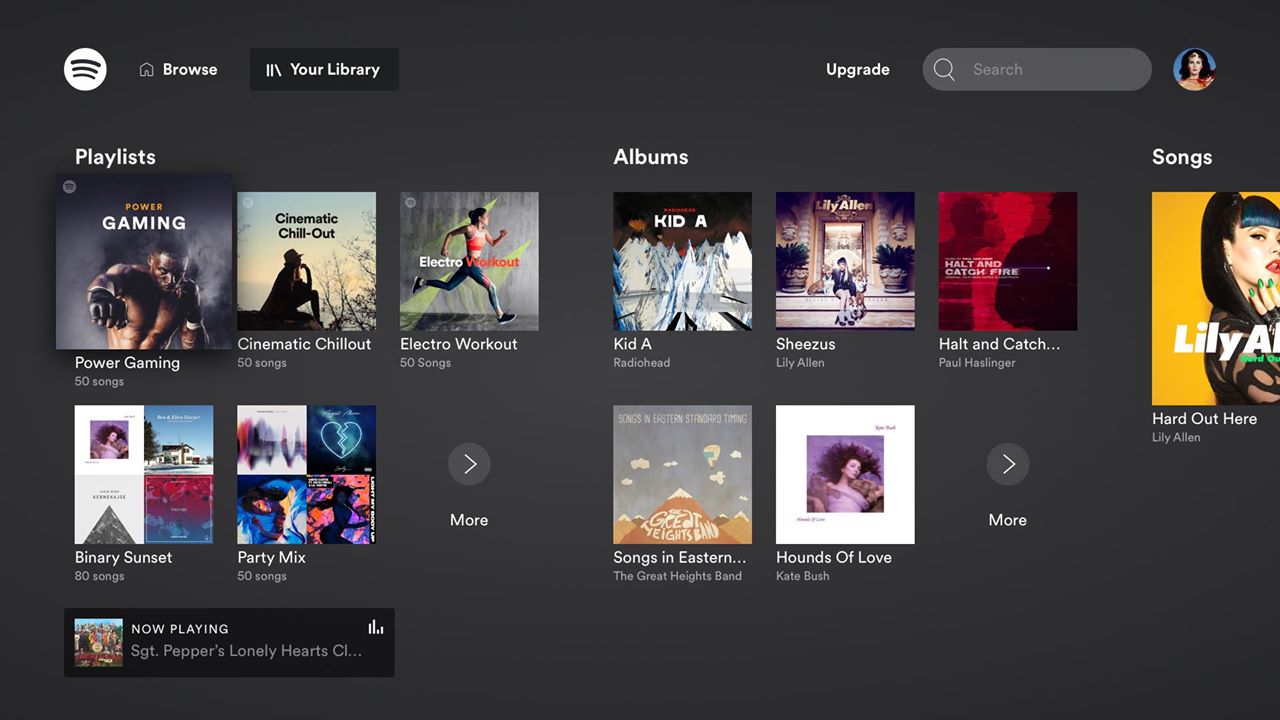Image resolution: width=1280 pixels, height=720 pixels.
Task: Click the 'Power Gaming' playlist title
Action: (x=127, y=363)
